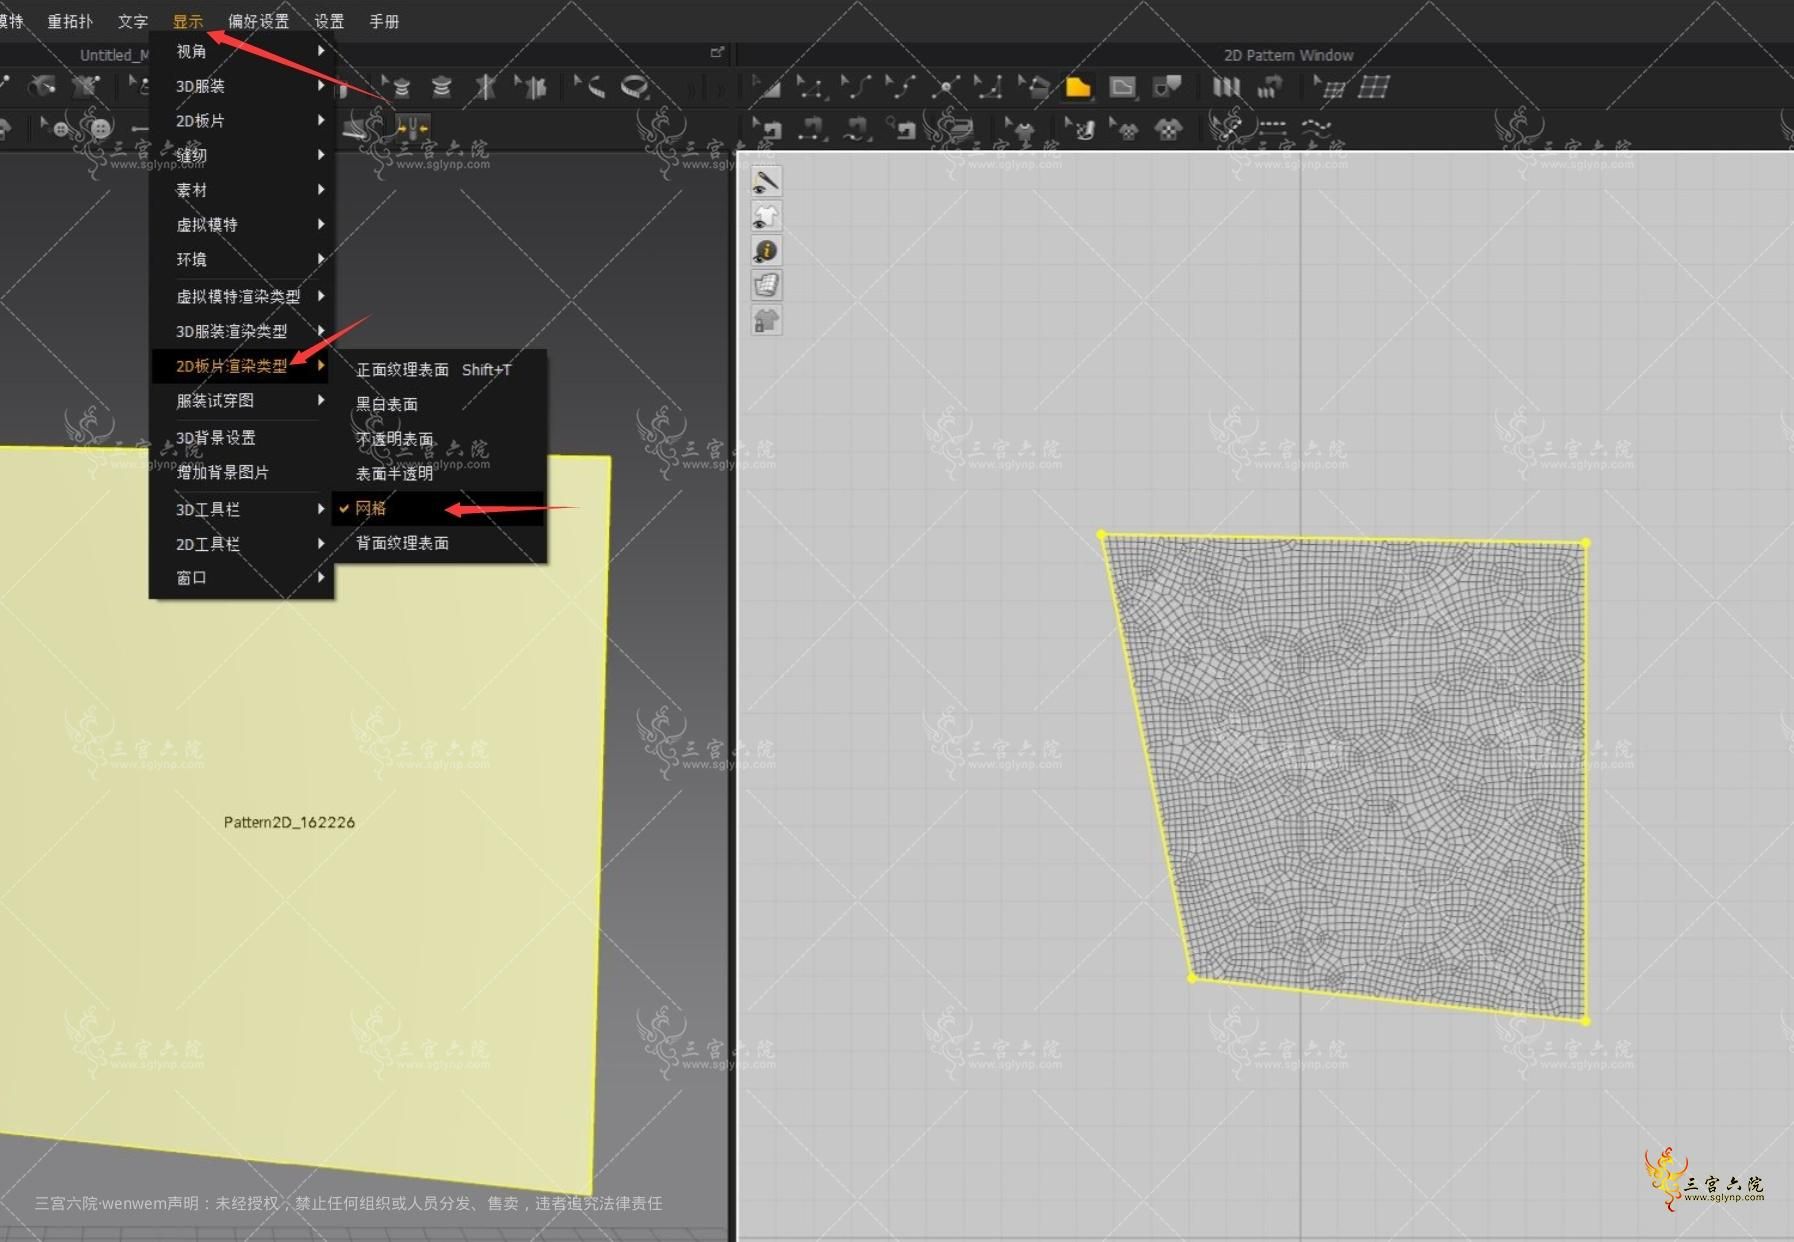Choose 正面纹理表面 render type
The image size is (1794, 1242).
click(x=440, y=369)
